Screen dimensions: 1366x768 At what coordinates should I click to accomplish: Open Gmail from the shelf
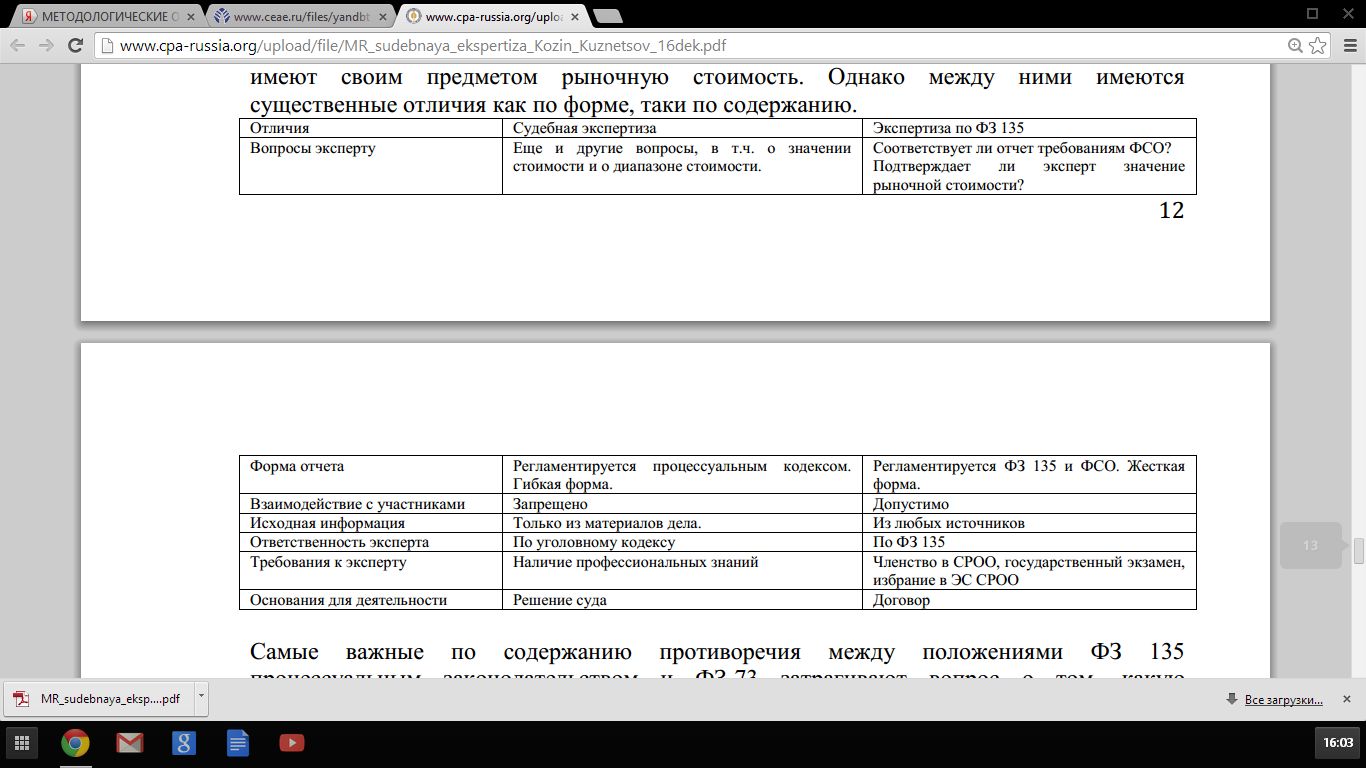click(129, 743)
